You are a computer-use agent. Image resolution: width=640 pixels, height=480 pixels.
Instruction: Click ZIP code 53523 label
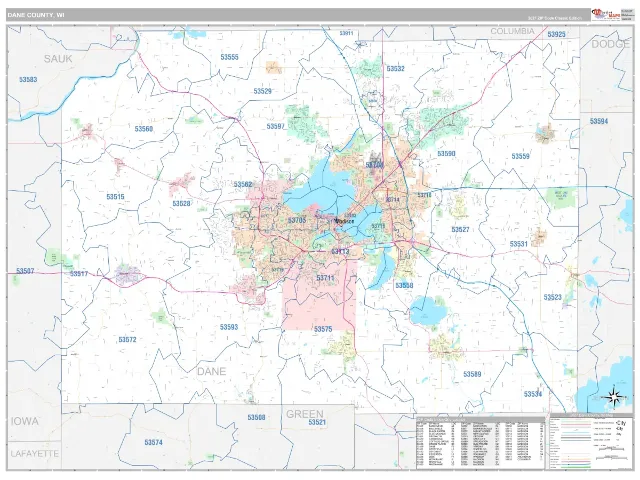552,297
